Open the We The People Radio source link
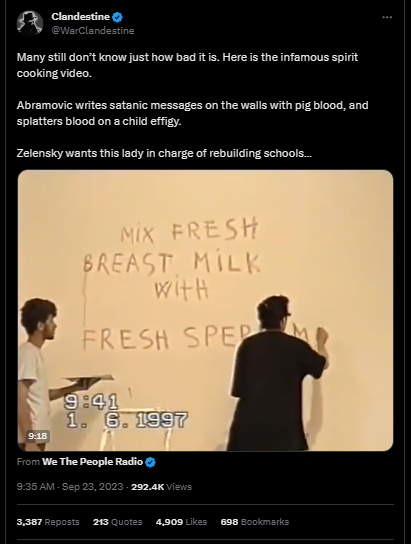411x544 pixels. pyautogui.click(x=93, y=462)
